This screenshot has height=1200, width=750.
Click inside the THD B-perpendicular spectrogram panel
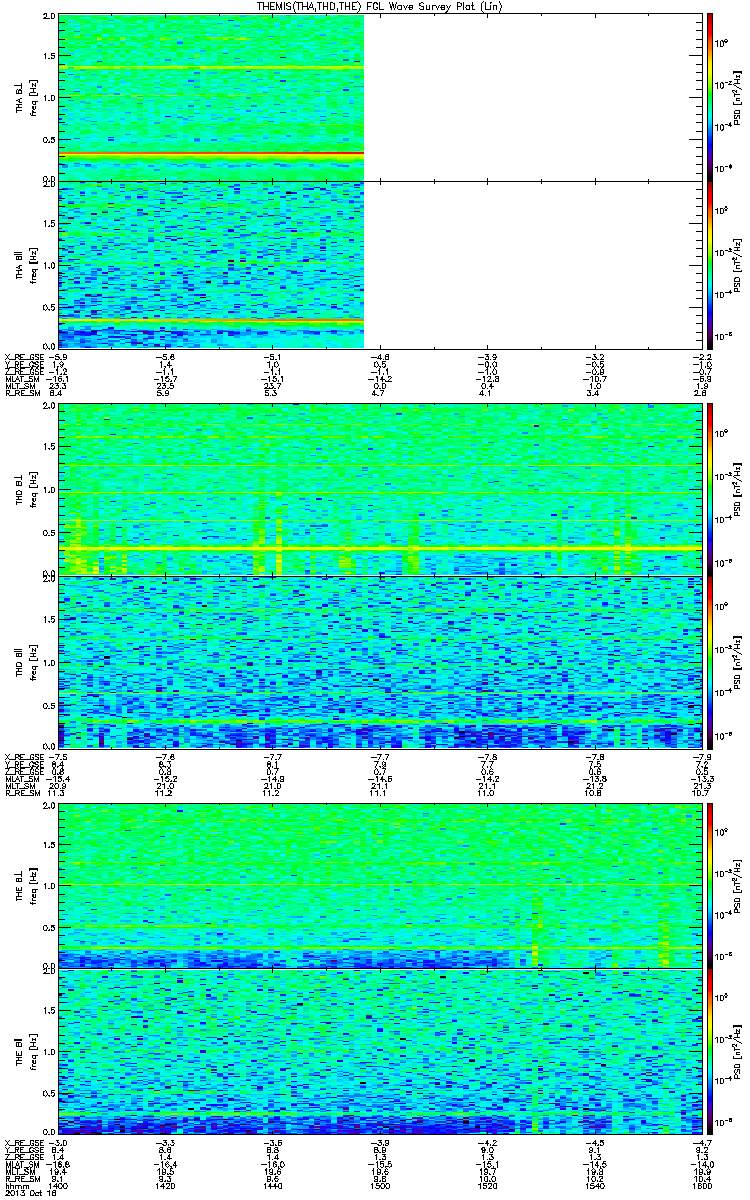click(379, 489)
